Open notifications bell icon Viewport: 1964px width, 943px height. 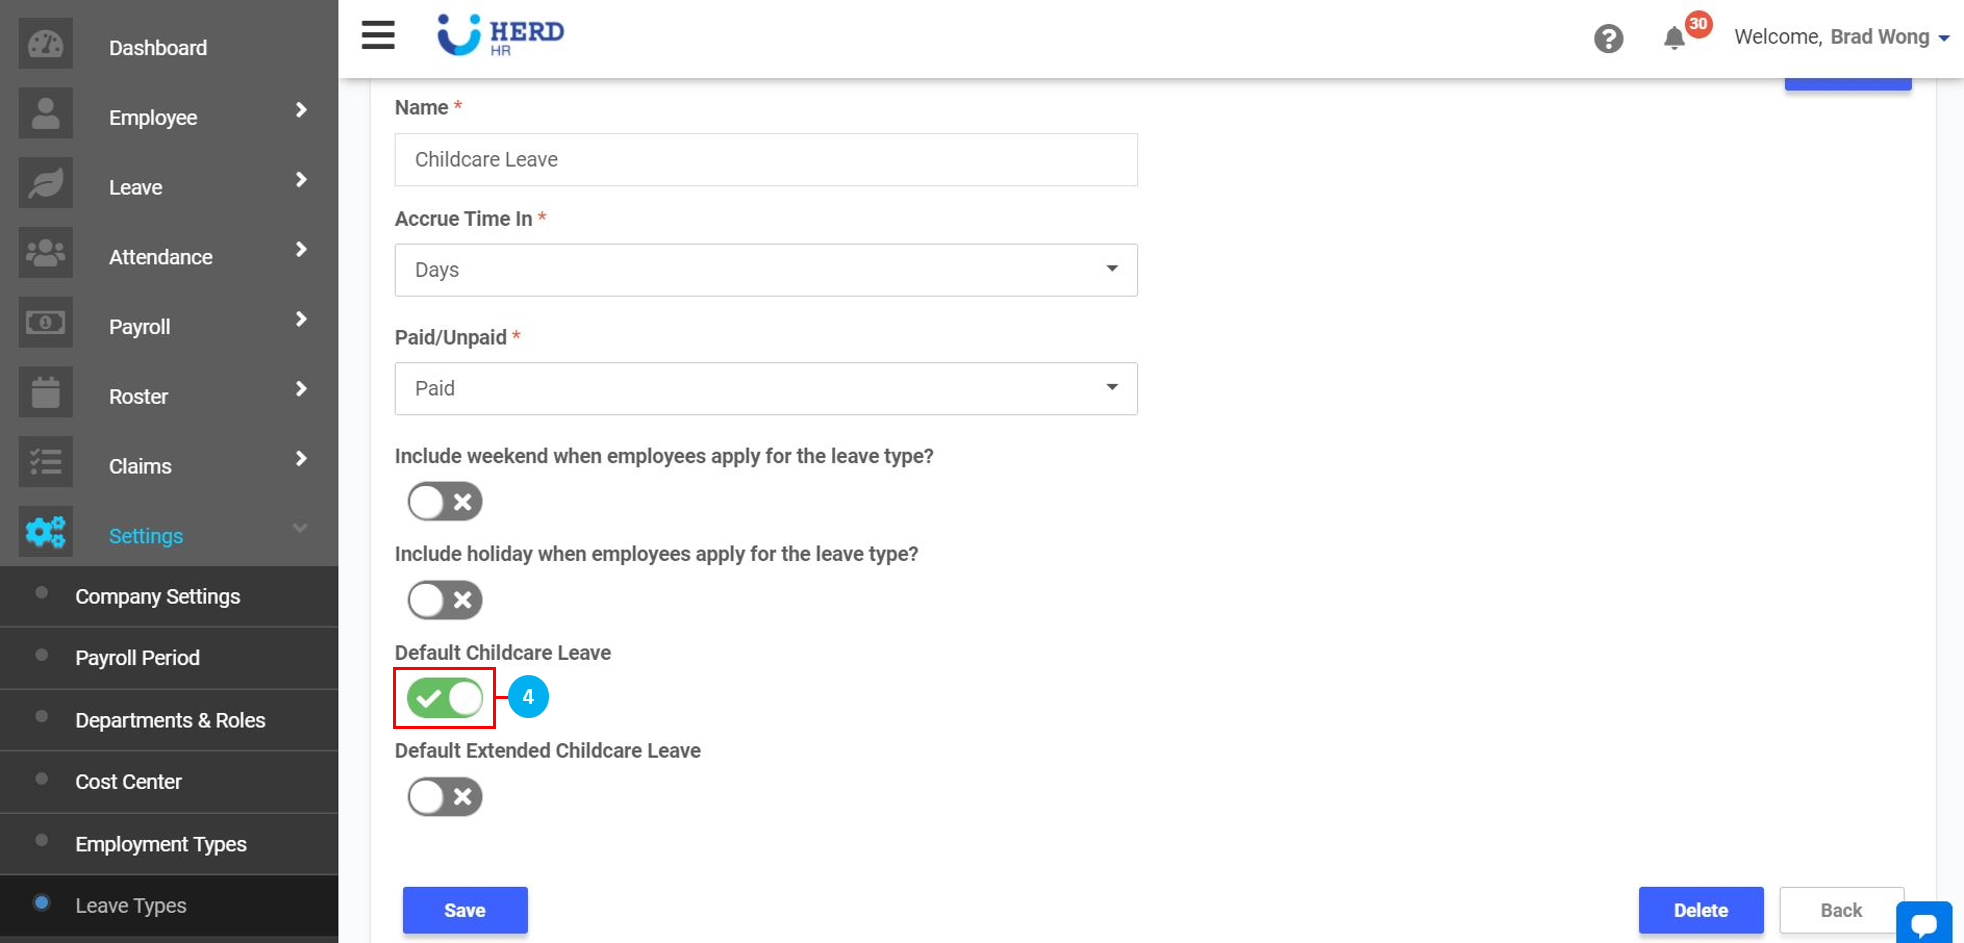[x=1674, y=39]
